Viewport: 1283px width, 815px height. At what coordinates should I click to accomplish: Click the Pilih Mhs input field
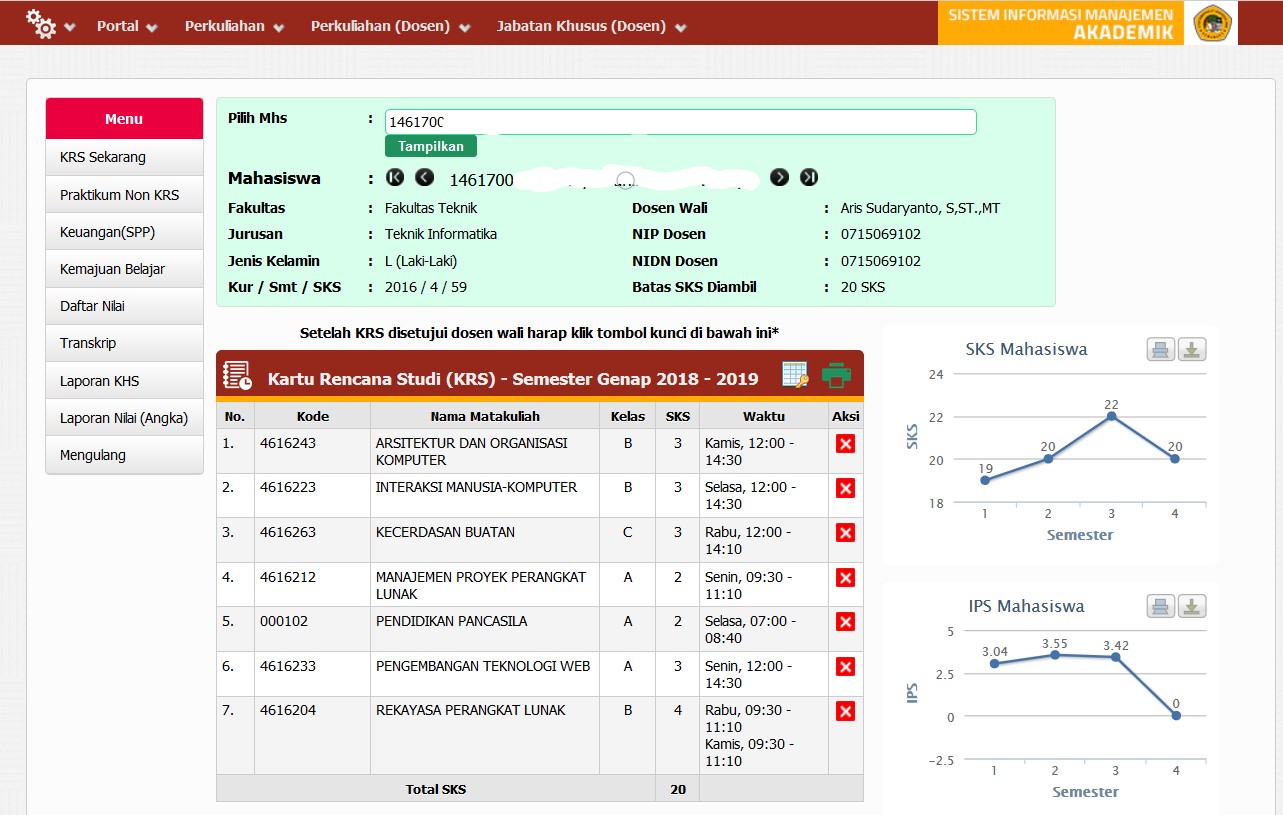[680, 122]
